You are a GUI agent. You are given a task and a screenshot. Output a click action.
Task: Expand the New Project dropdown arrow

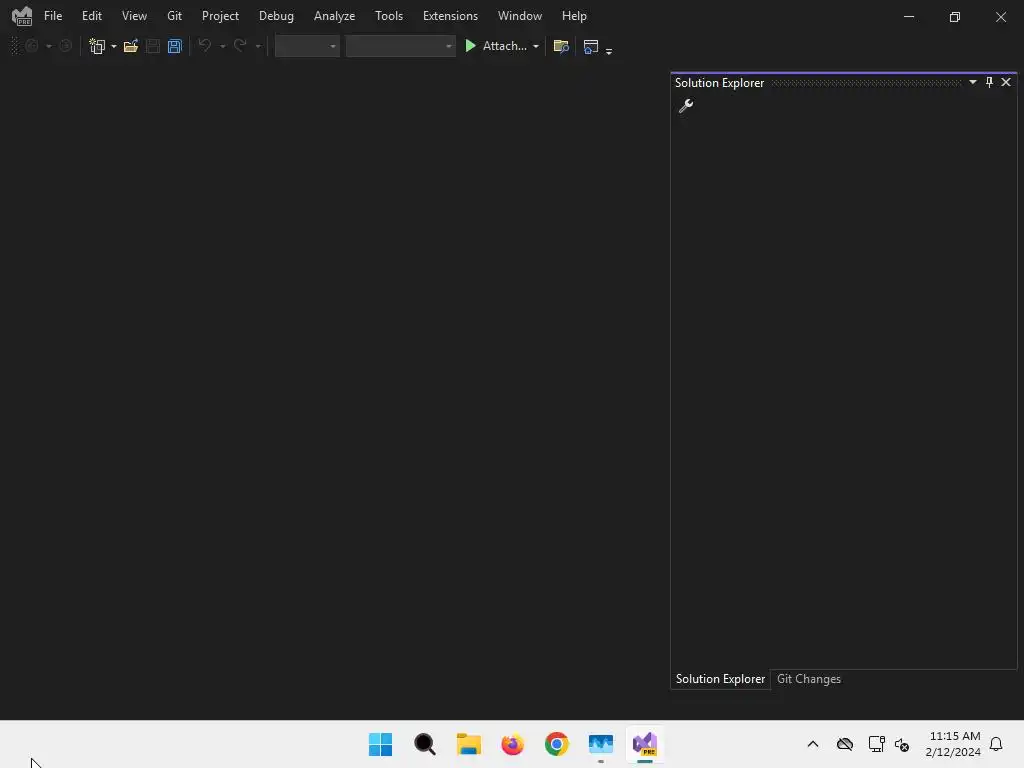114,46
